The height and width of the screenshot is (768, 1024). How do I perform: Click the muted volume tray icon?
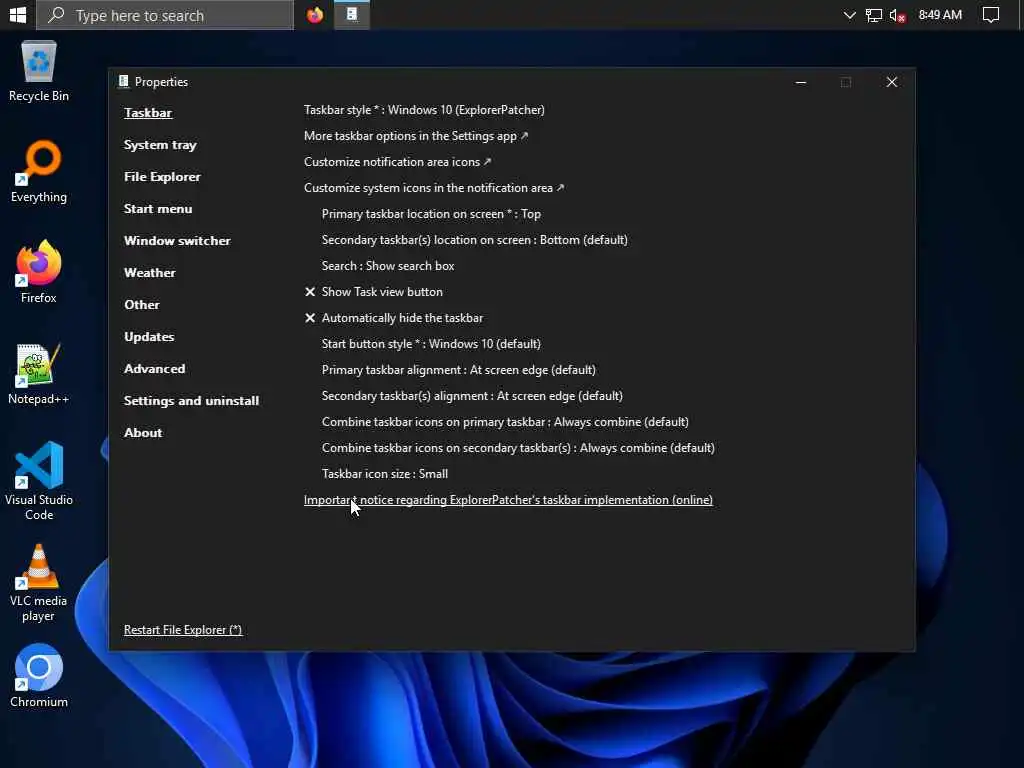click(x=897, y=15)
